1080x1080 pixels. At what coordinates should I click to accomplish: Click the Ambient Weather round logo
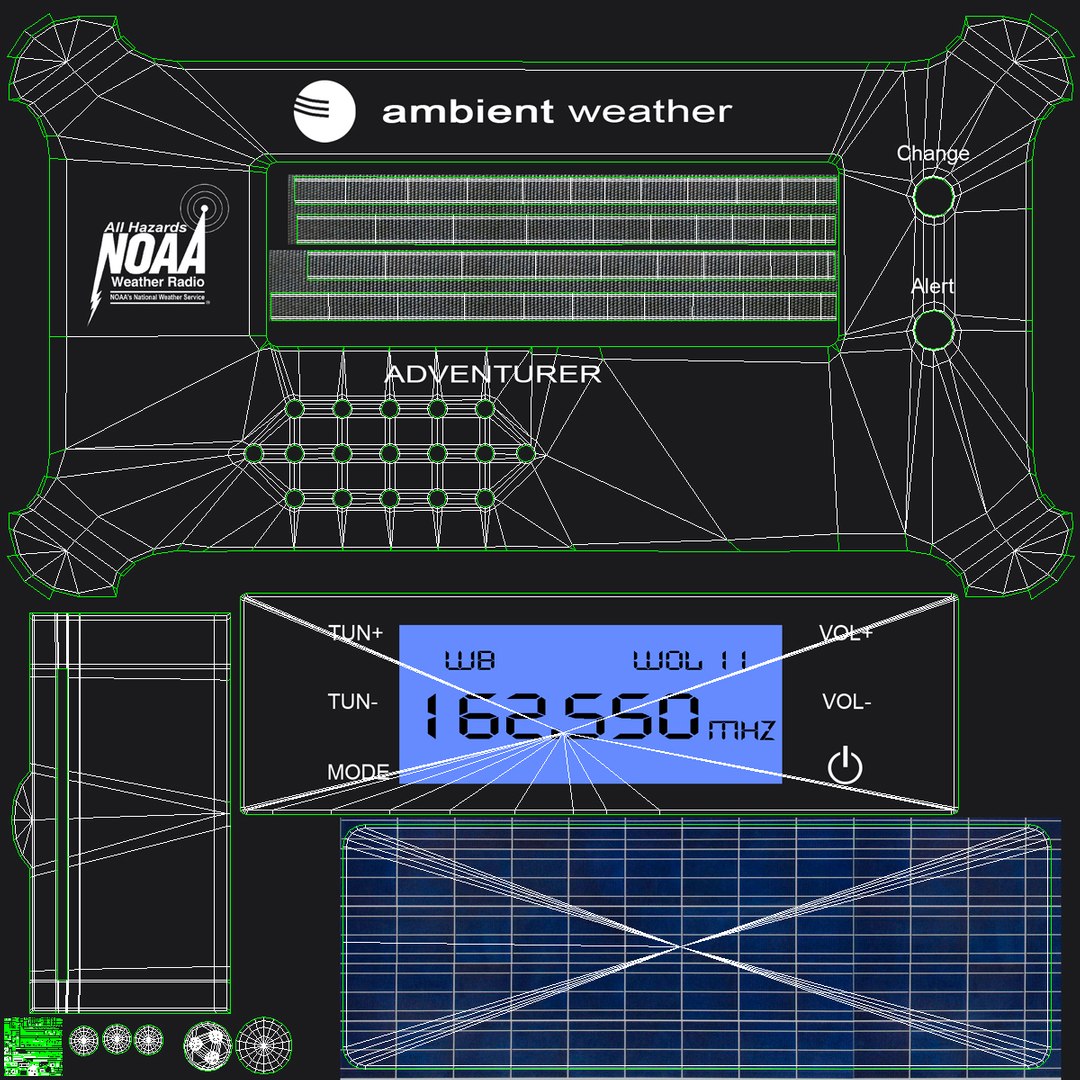pyautogui.click(x=324, y=112)
